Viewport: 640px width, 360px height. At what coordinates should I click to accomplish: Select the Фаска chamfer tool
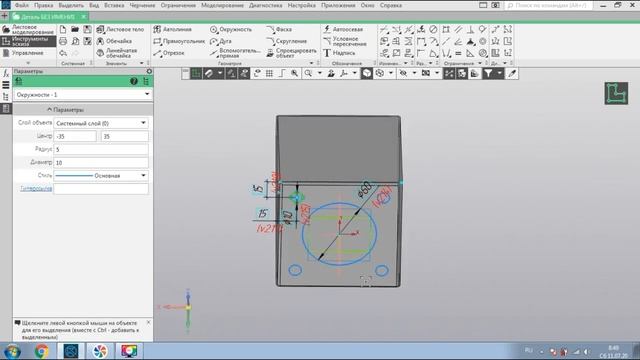click(x=279, y=29)
